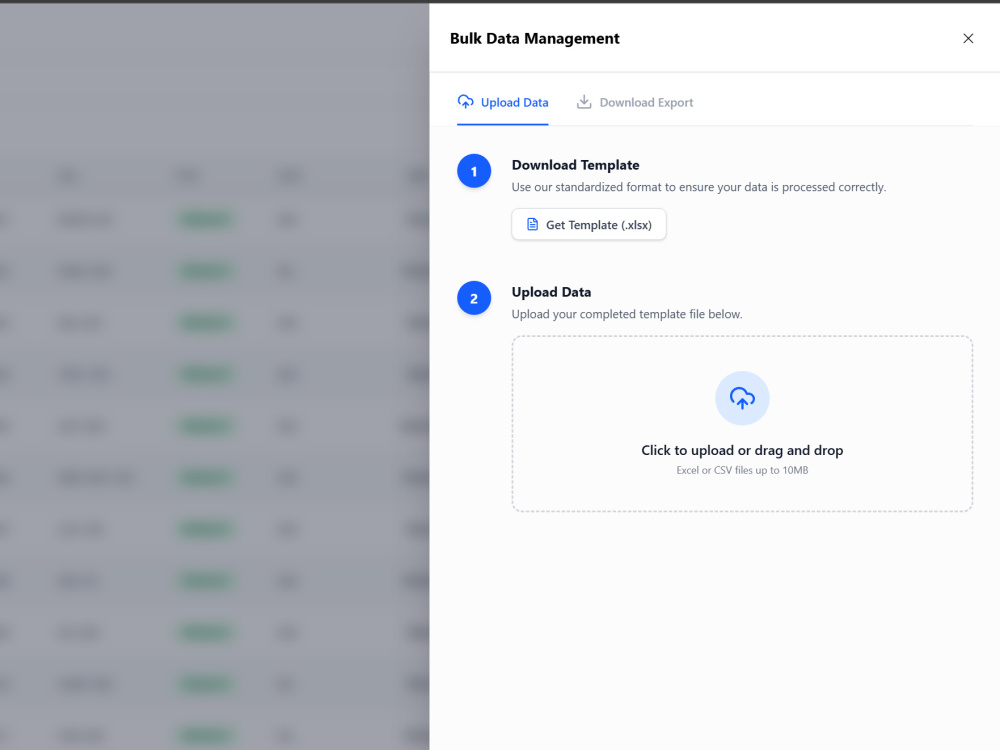Click the Get Template (.xlsx) button
The height and width of the screenshot is (750, 1000).
click(589, 224)
